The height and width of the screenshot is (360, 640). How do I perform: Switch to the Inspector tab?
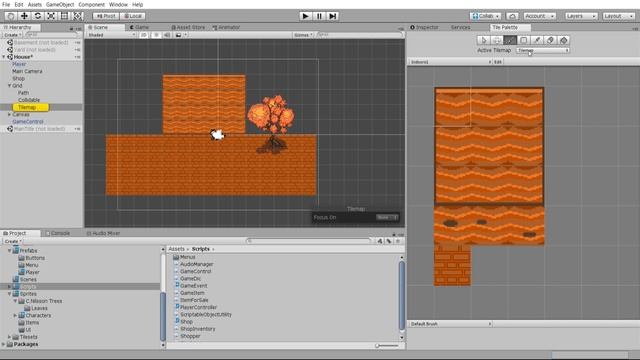[424, 27]
